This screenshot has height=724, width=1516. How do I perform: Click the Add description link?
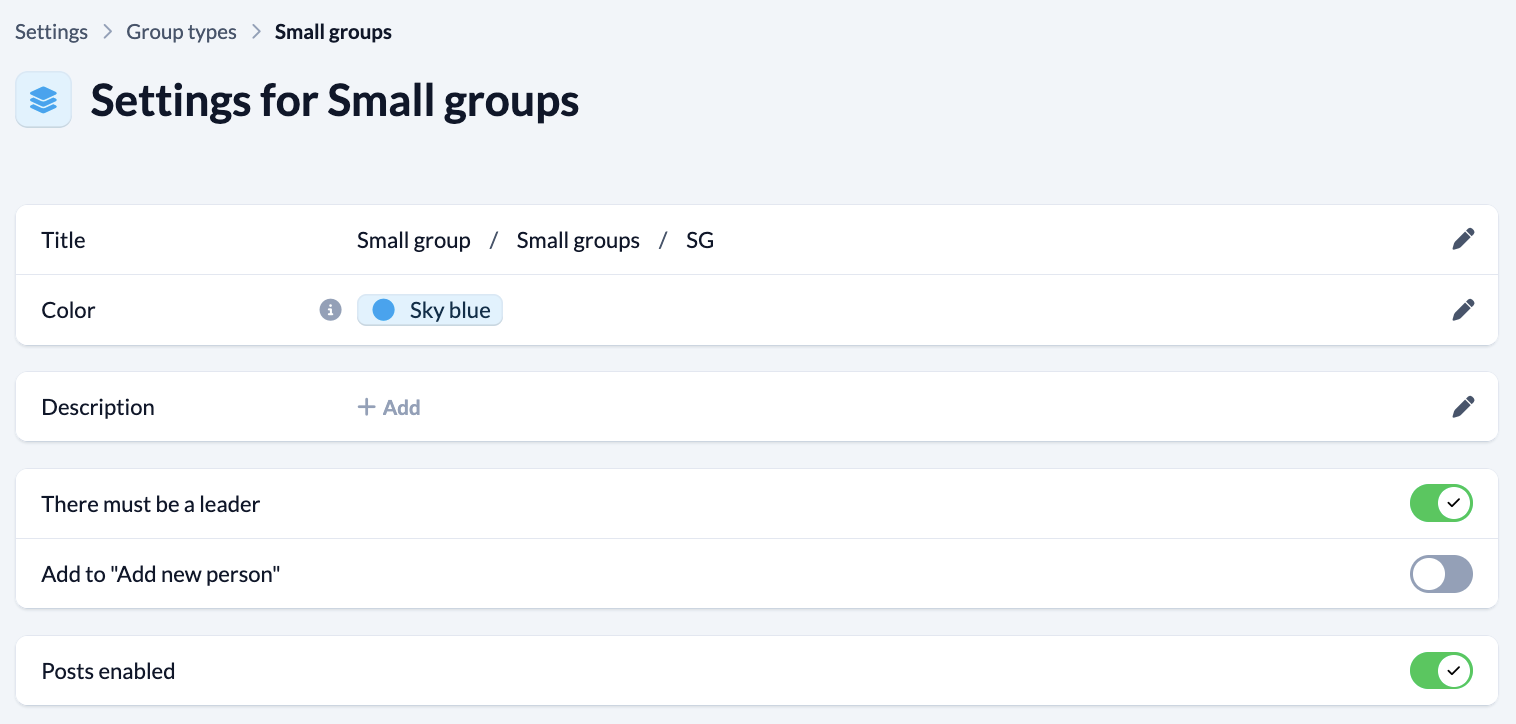pos(401,407)
